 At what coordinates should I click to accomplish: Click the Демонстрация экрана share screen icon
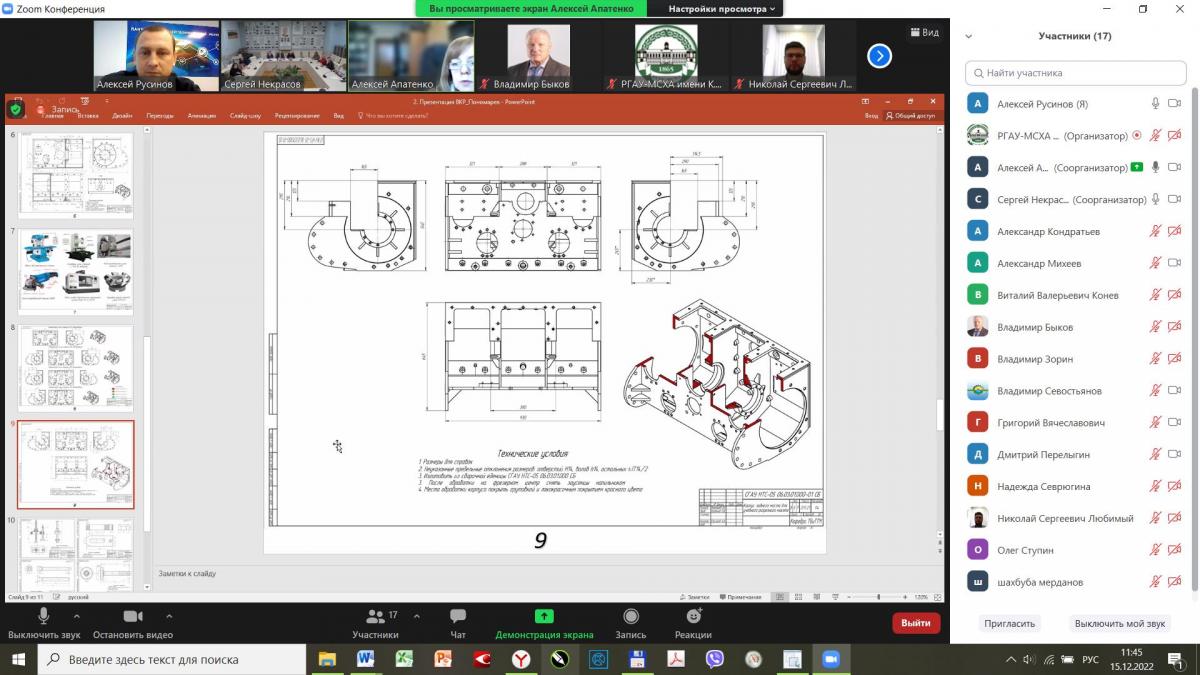(544, 617)
